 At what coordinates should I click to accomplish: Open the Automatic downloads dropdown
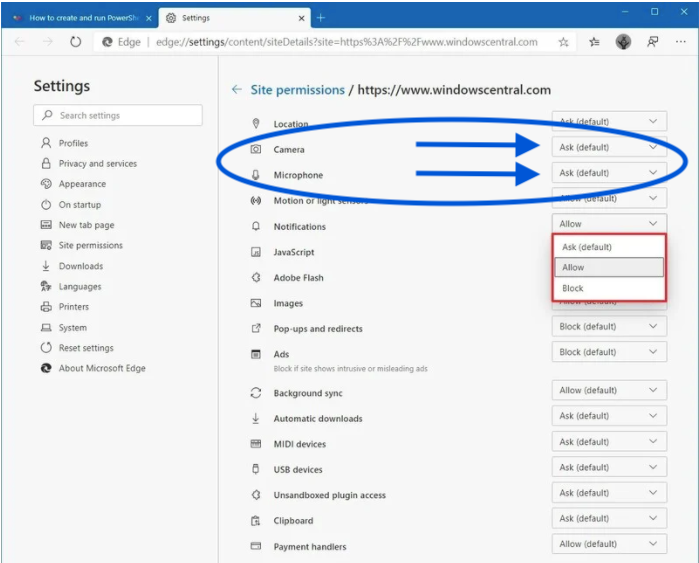point(609,416)
